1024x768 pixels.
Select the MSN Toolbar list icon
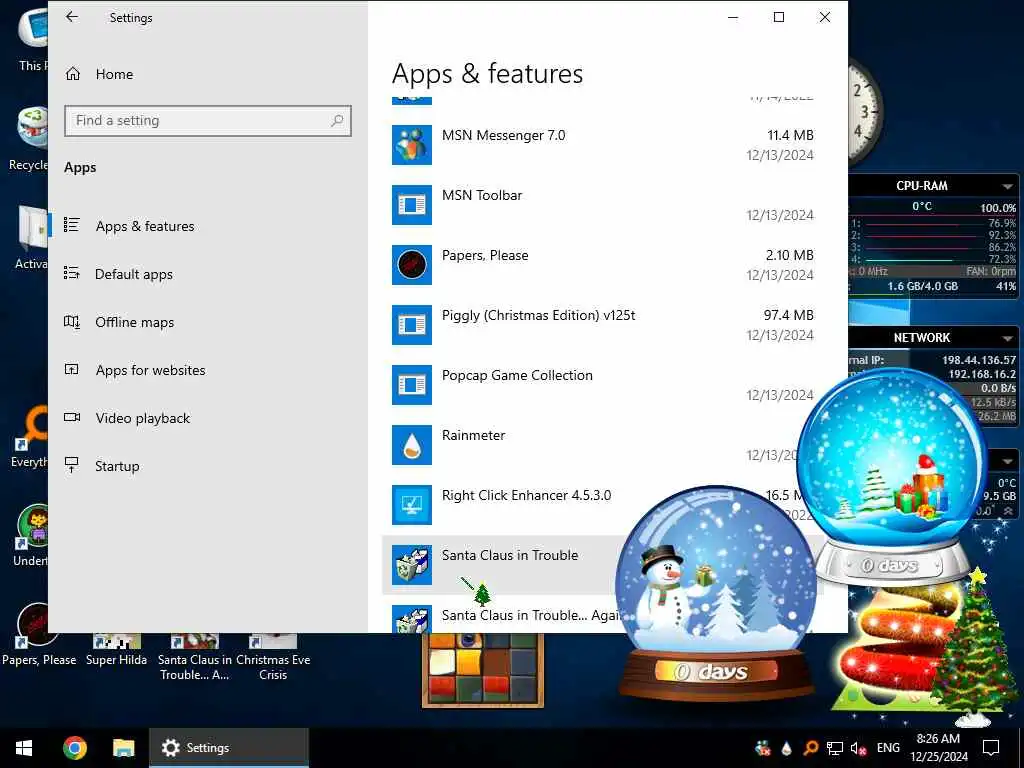point(411,205)
